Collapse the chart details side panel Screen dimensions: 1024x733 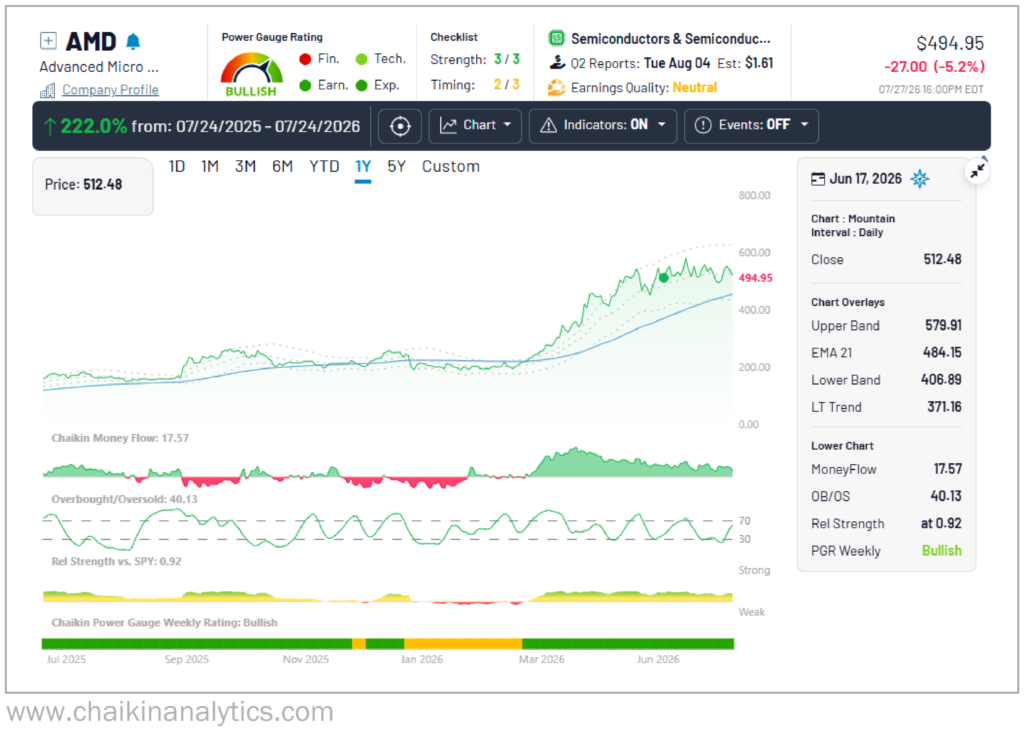coord(978,171)
